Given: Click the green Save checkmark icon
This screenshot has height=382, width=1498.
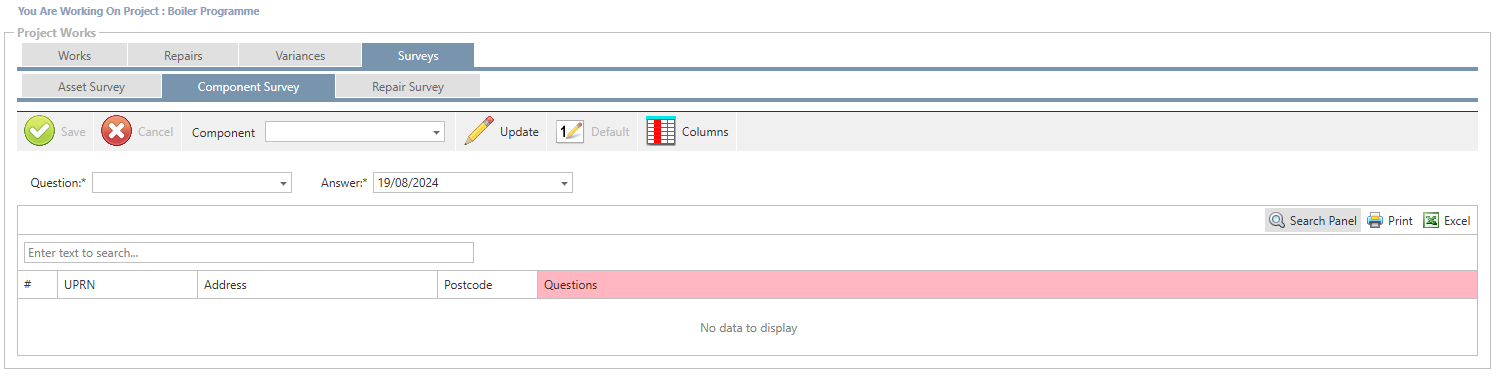Looking at the screenshot, I should tap(40, 131).
